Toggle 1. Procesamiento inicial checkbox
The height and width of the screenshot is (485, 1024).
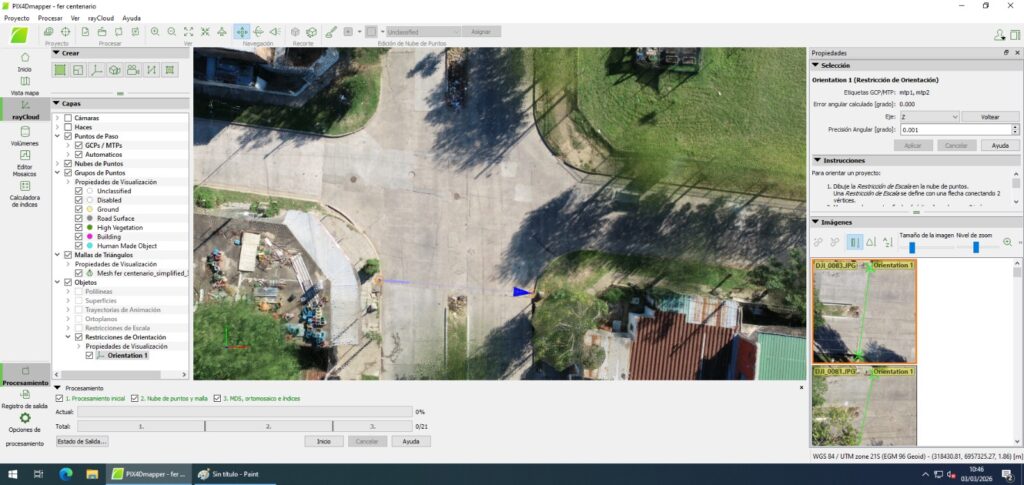[x=58, y=398]
